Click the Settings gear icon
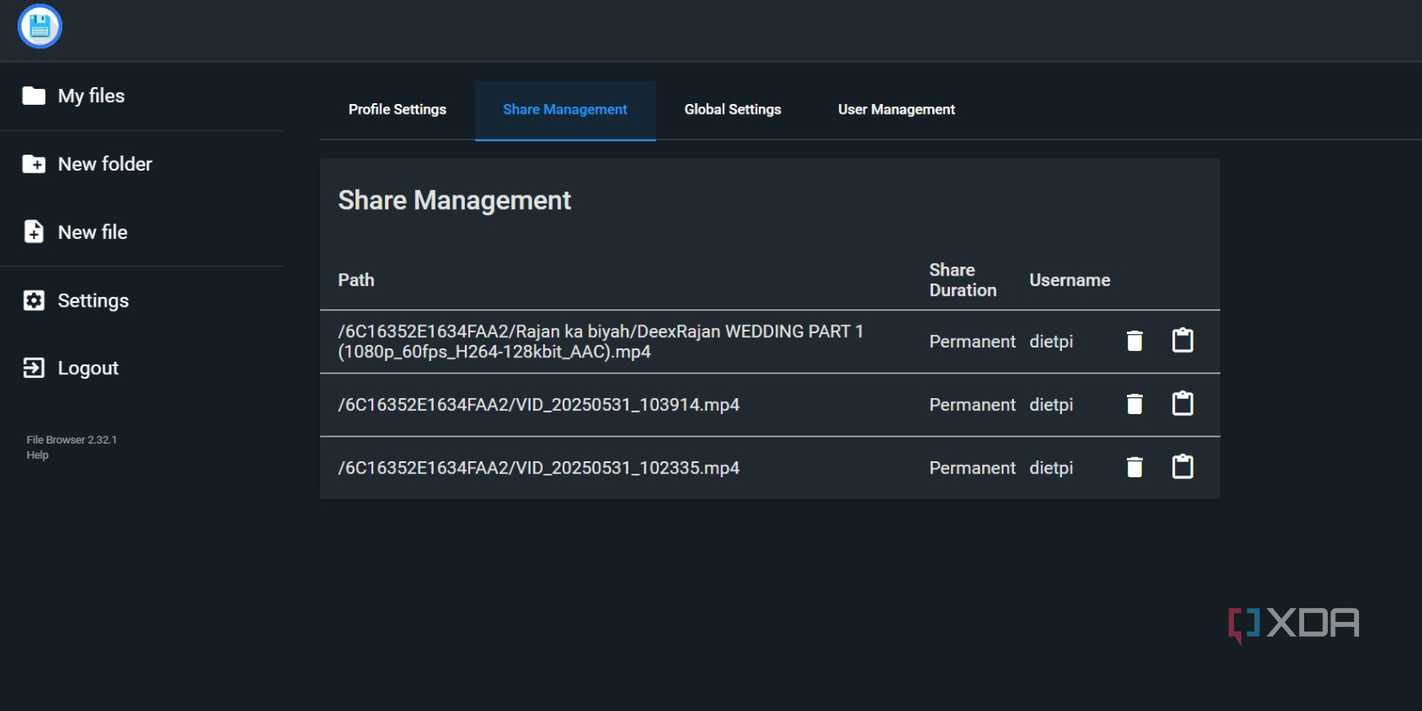This screenshot has height=711, width=1422. point(34,300)
